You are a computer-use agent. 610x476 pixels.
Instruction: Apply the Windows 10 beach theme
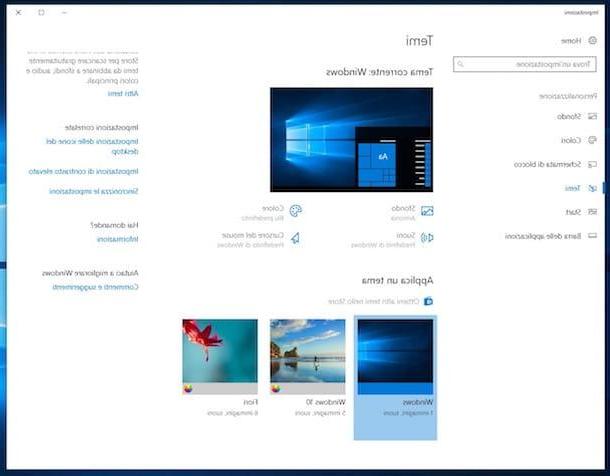tap(307, 357)
